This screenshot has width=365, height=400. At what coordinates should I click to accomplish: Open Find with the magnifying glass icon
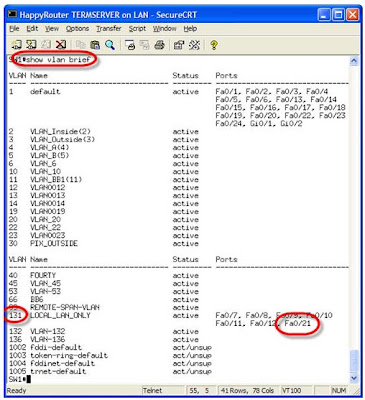[110, 44]
